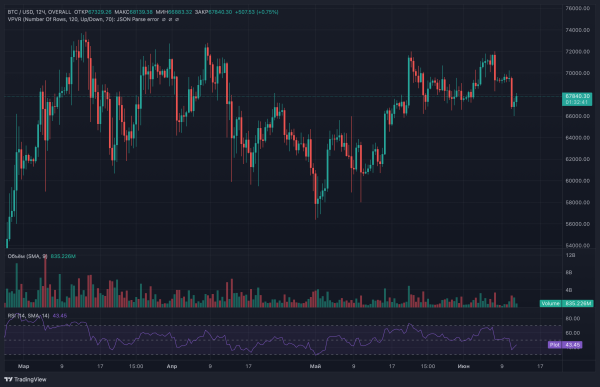Click the tallest red volume bar in March

[x=46, y=280]
